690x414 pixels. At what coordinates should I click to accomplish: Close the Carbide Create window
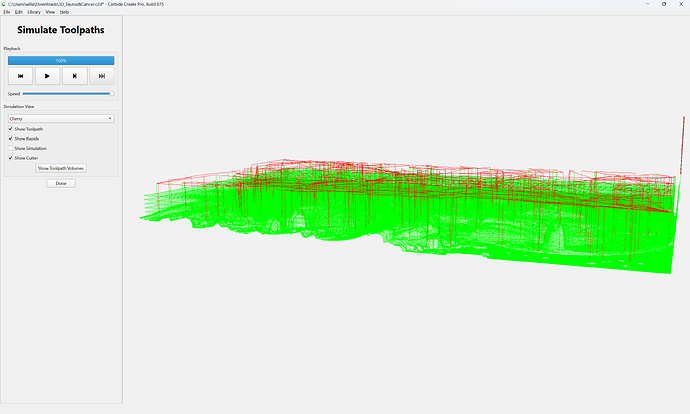pos(681,4)
